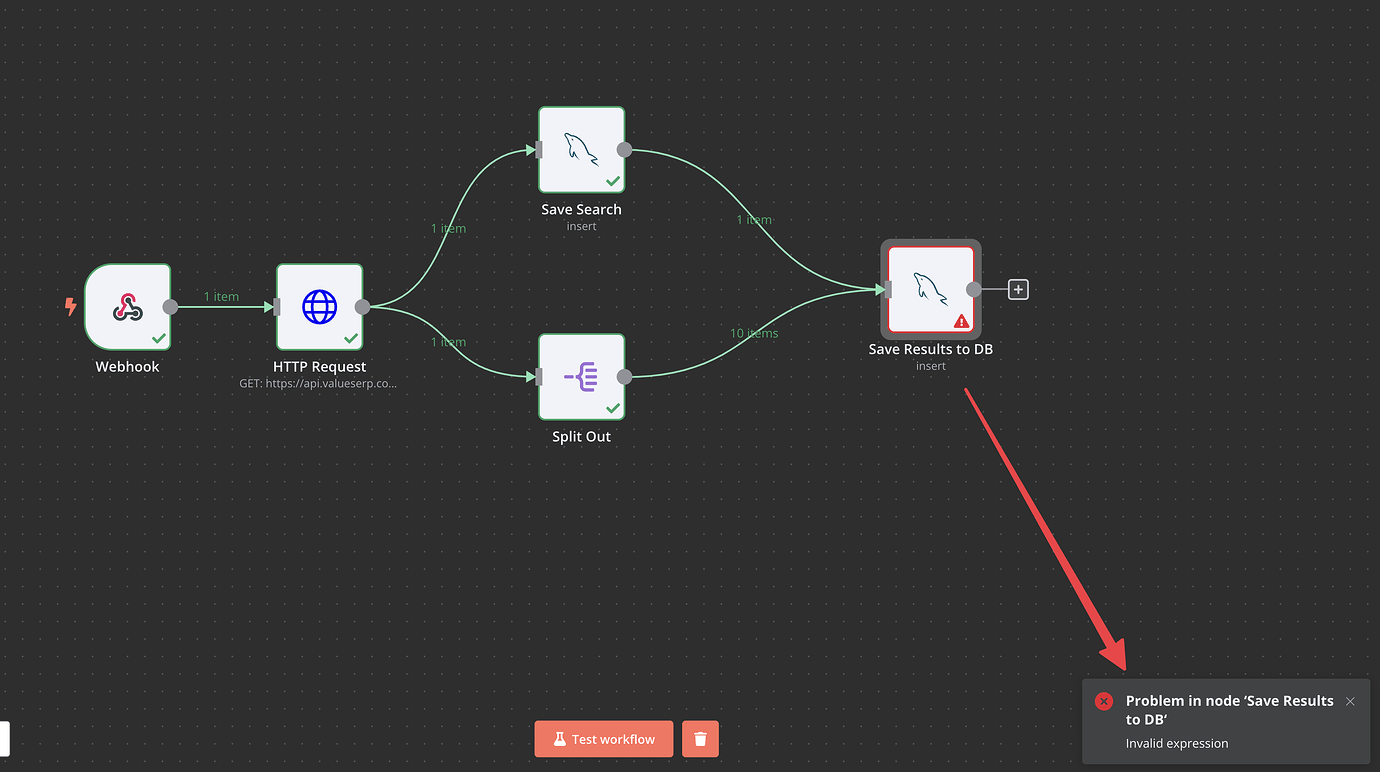
Task: Open the Webhook trigger node
Action: [128, 306]
